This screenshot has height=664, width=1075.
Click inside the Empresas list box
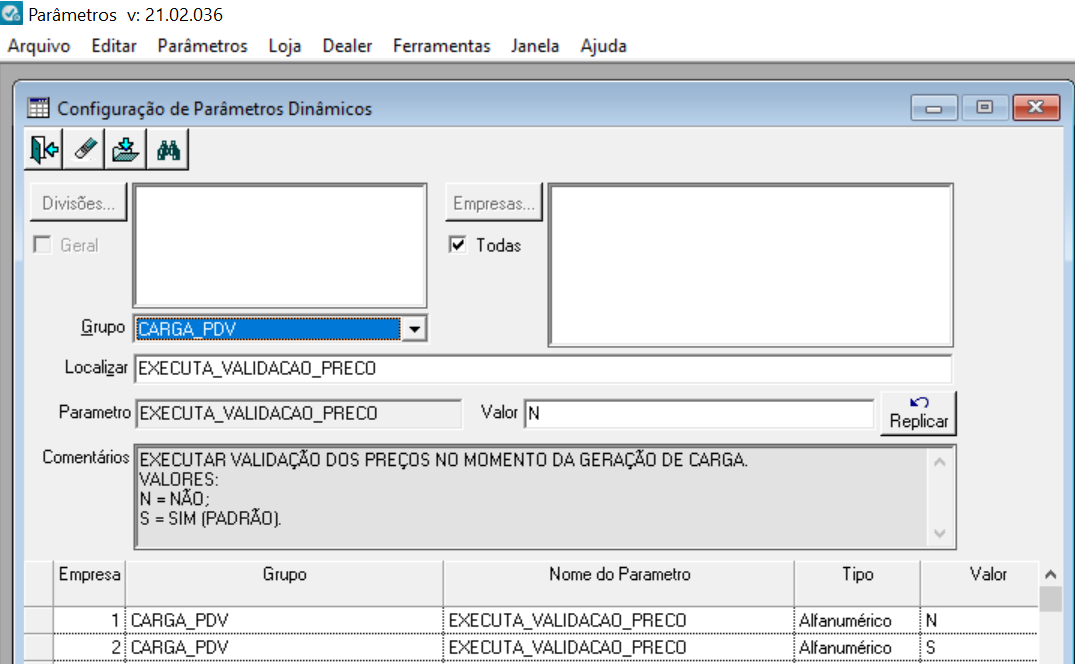751,265
